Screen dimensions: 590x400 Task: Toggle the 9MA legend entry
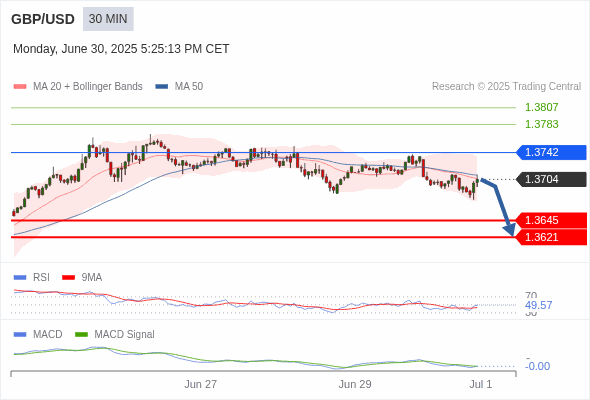pos(82,277)
